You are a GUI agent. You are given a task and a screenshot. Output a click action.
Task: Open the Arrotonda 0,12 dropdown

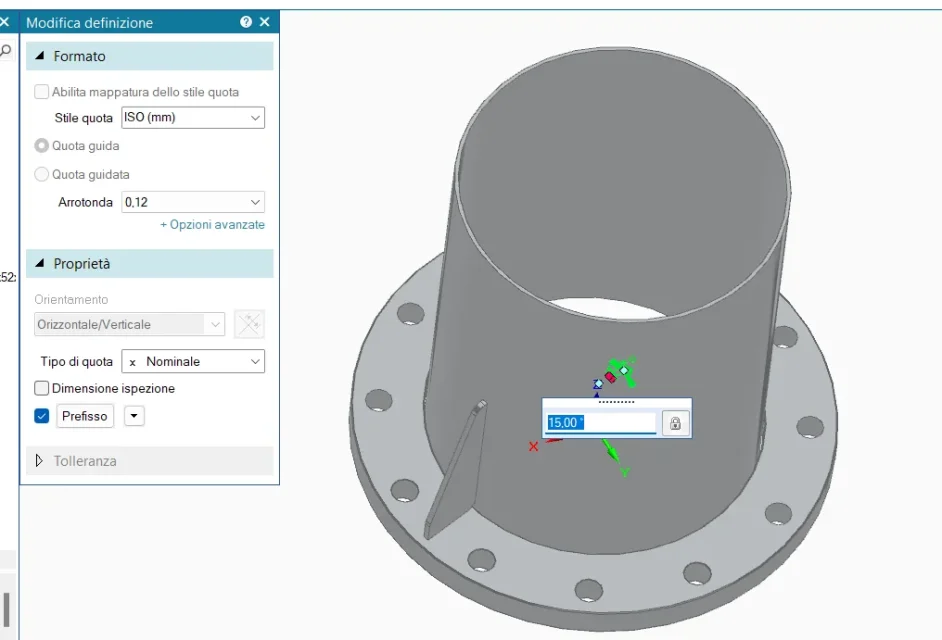pos(193,202)
